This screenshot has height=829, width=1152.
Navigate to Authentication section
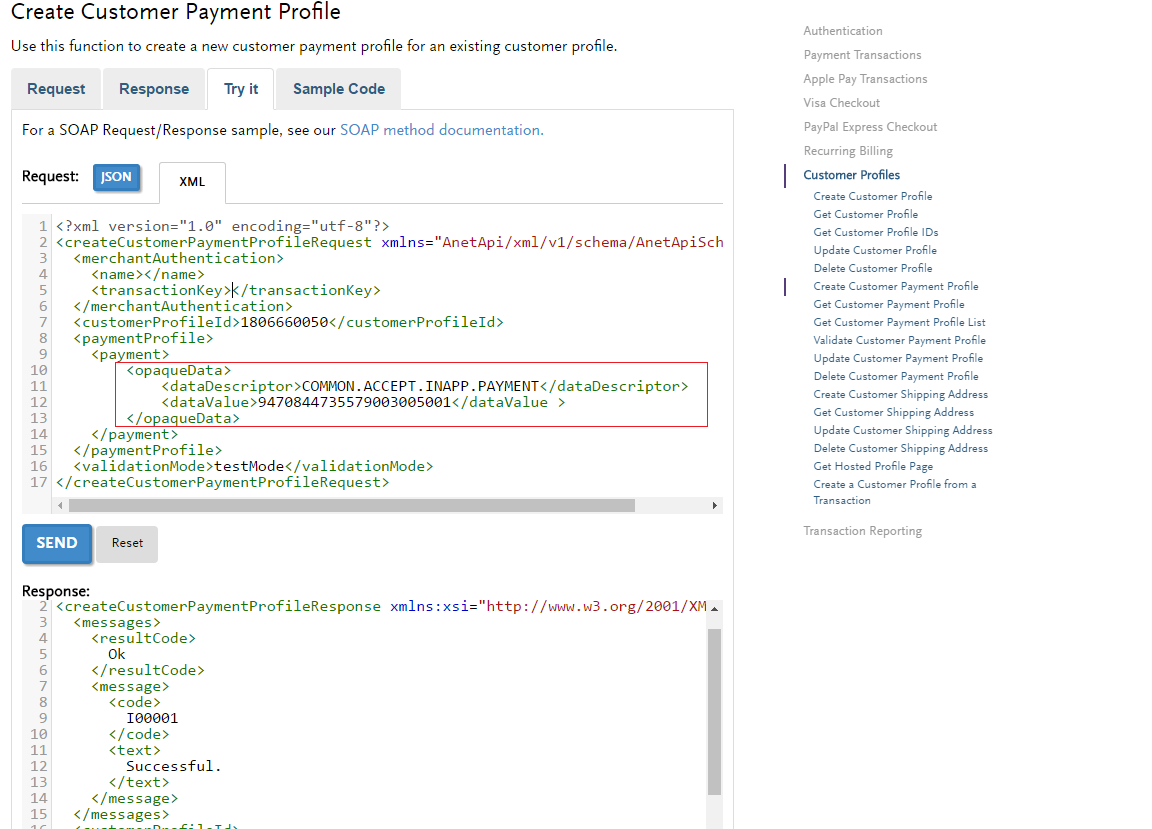coord(840,30)
